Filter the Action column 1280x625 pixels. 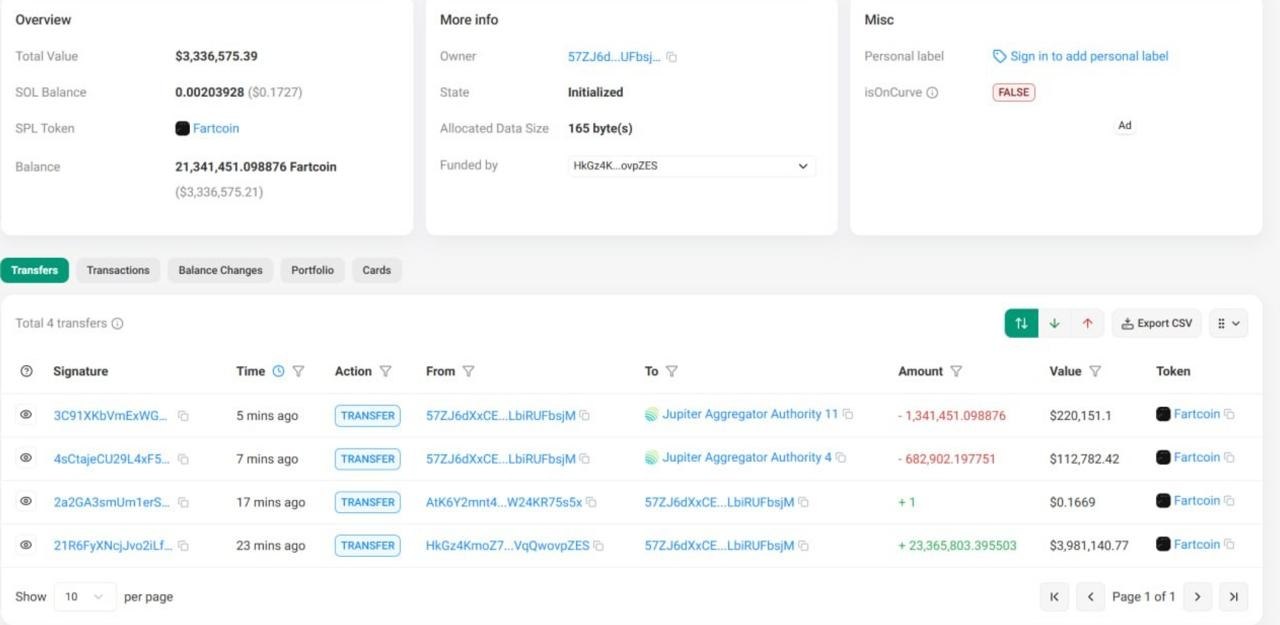click(386, 371)
